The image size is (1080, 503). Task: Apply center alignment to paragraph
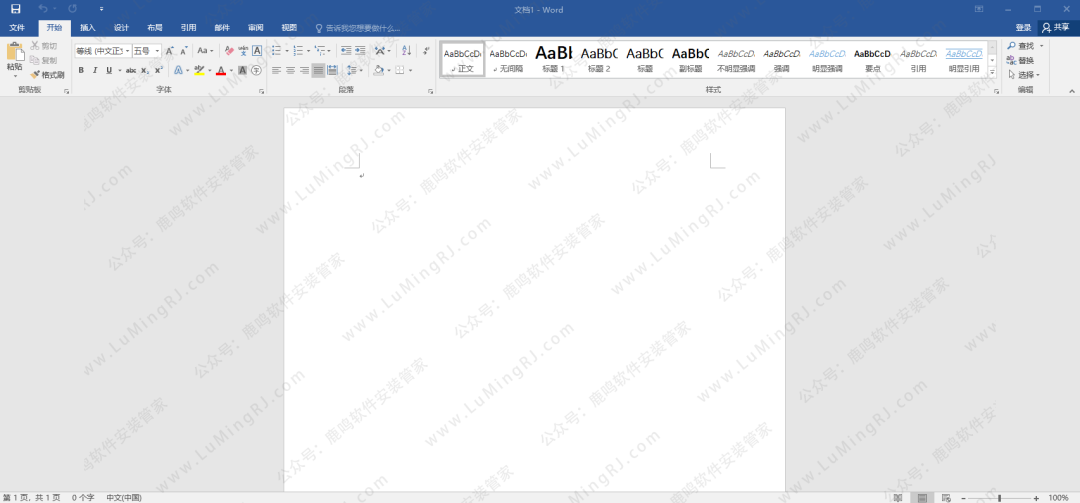[x=290, y=70]
